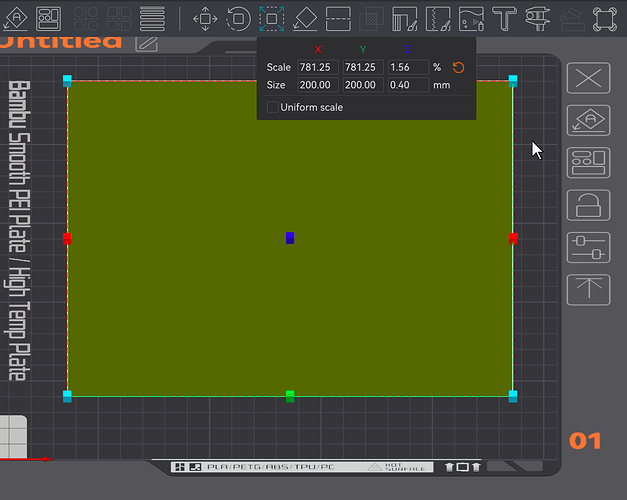Toggle the Uniform scale checkbox
This screenshot has height=500, width=627.
click(x=273, y=107)
